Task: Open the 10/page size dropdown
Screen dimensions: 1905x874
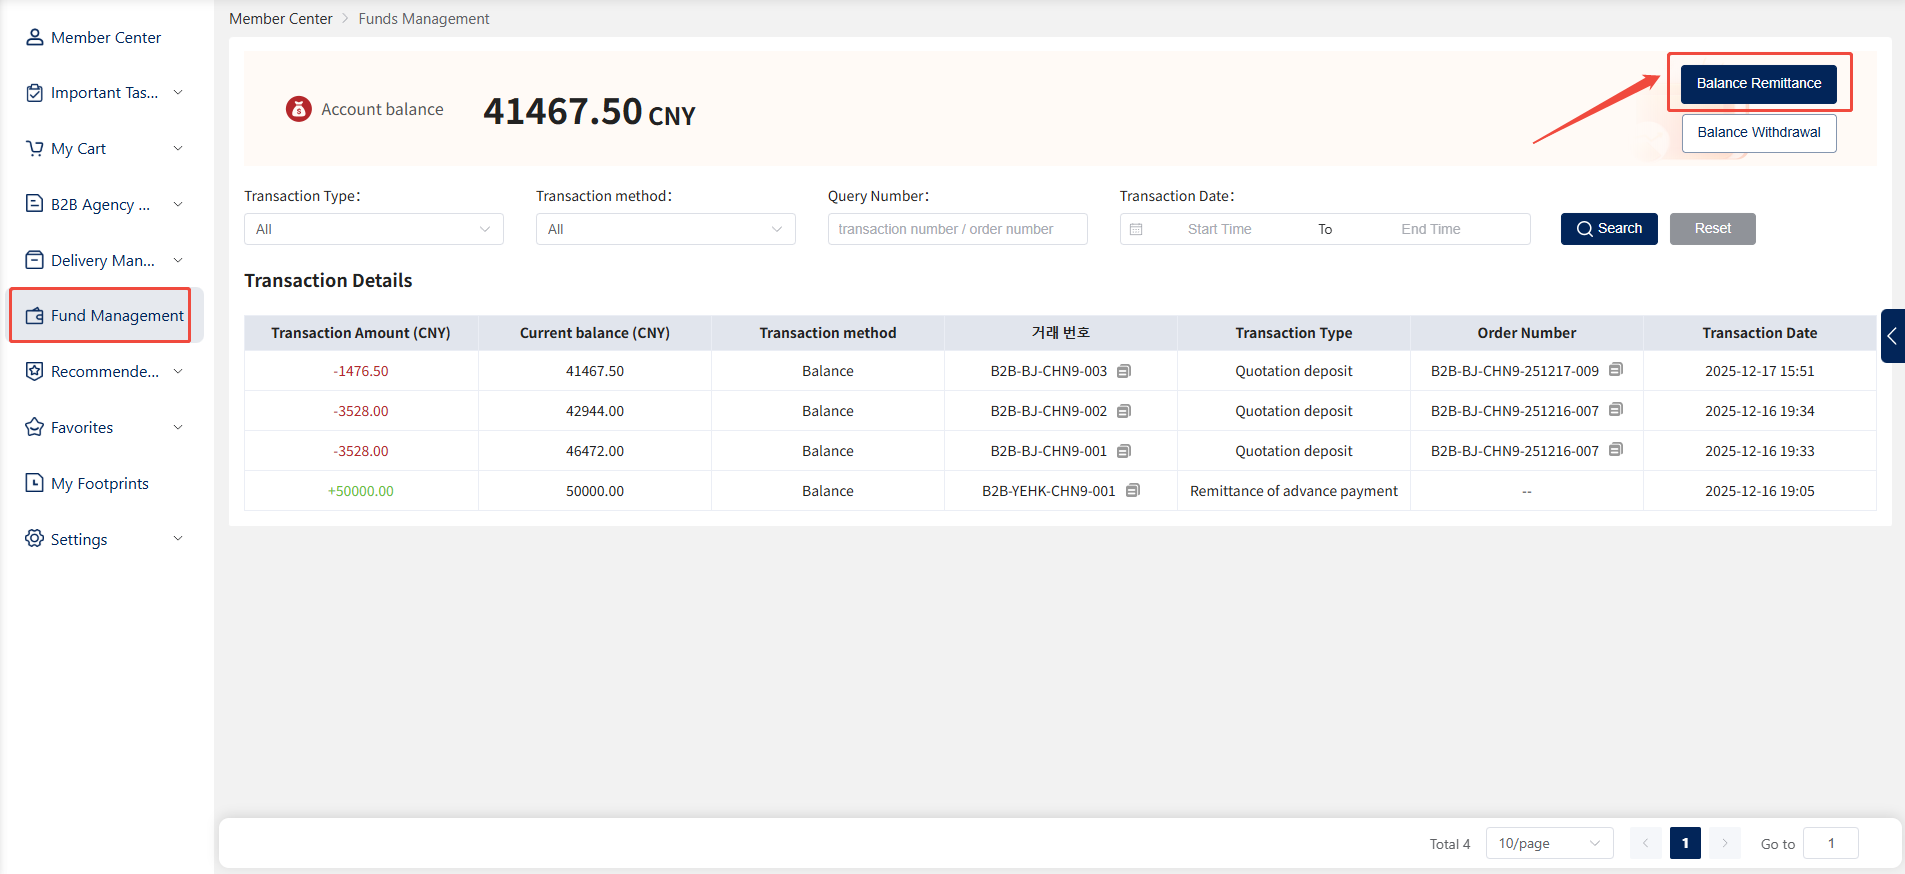Action: (1549, 843)
